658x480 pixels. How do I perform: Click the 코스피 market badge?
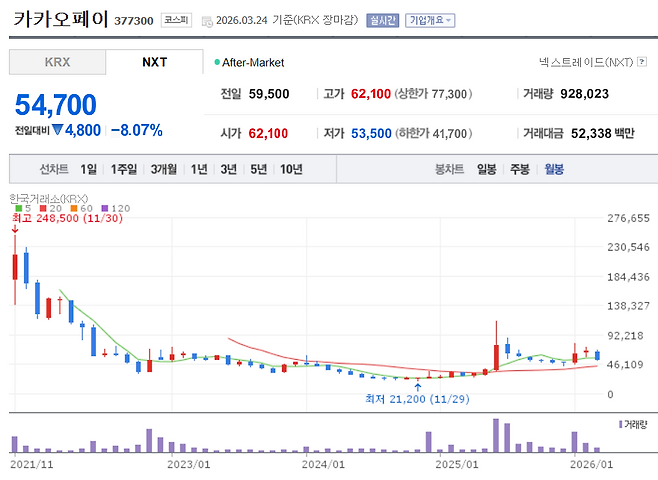(175, 20)
